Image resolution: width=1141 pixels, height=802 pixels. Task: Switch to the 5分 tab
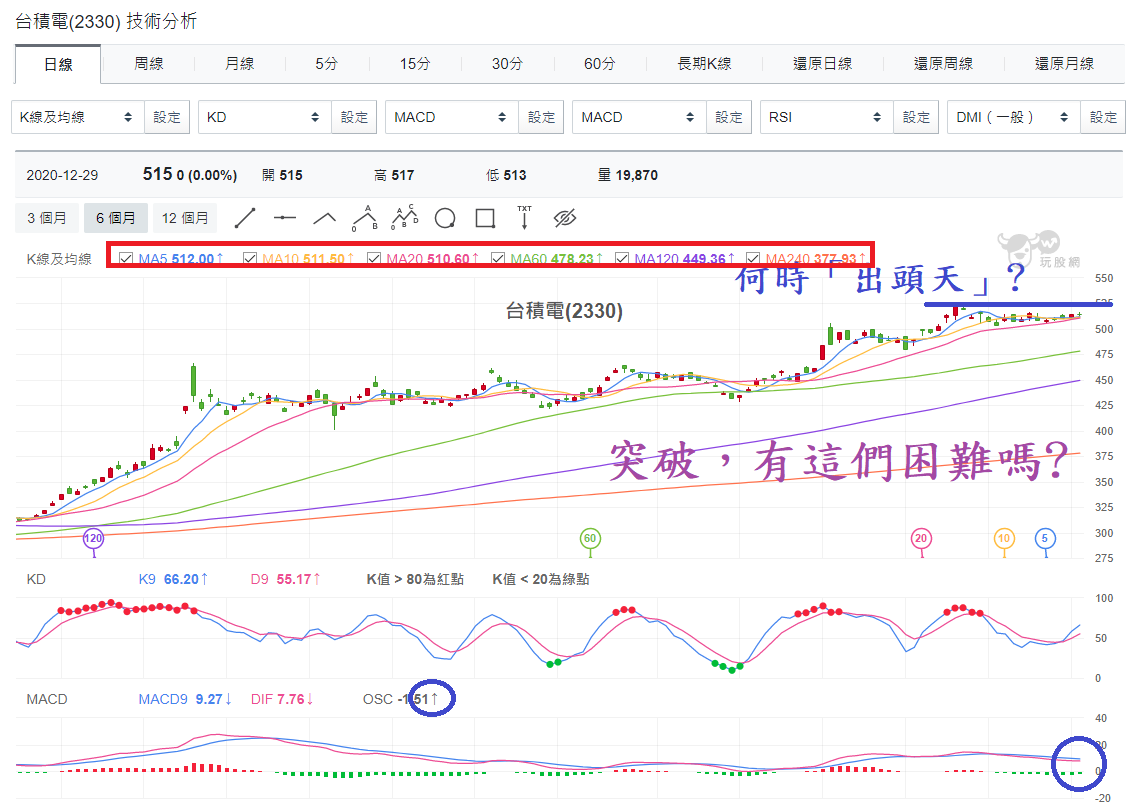(x=327, y=64)
